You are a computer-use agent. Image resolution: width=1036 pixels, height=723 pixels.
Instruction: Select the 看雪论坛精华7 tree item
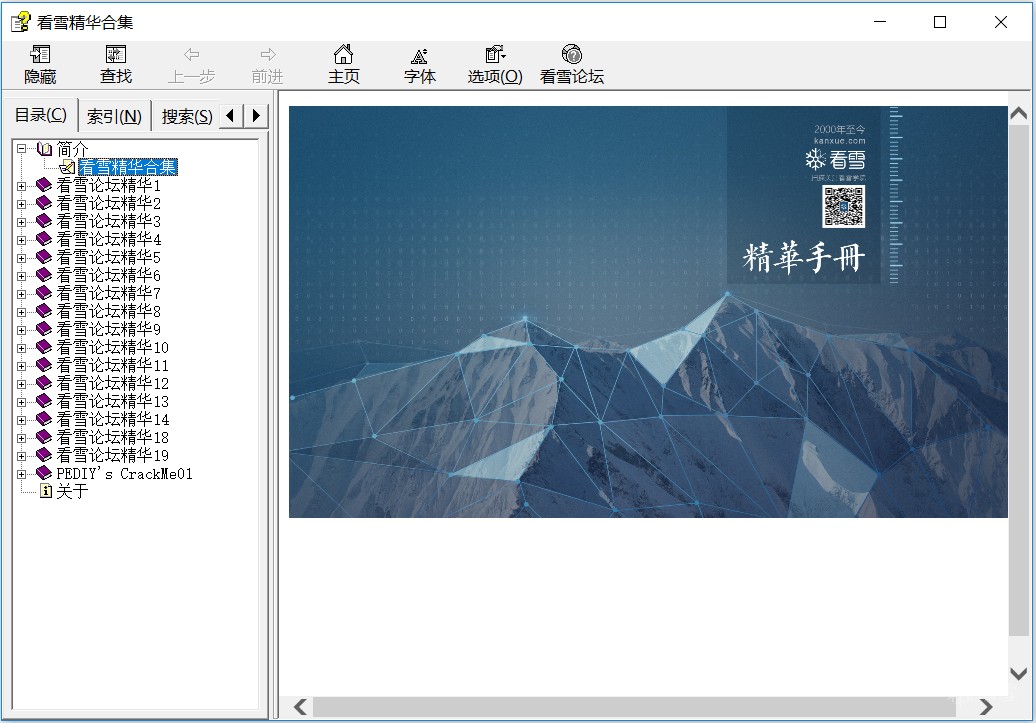(x=108, y=293)
